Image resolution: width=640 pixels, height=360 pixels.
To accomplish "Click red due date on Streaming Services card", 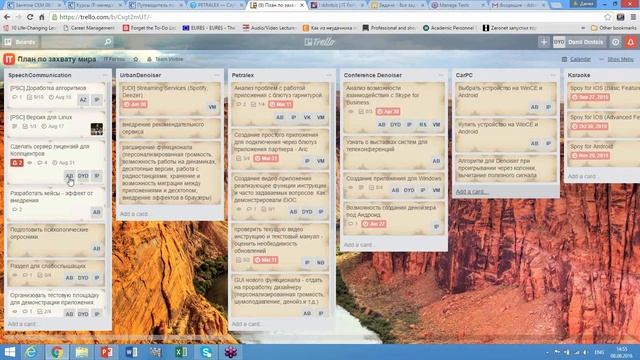I will (135, 104).
